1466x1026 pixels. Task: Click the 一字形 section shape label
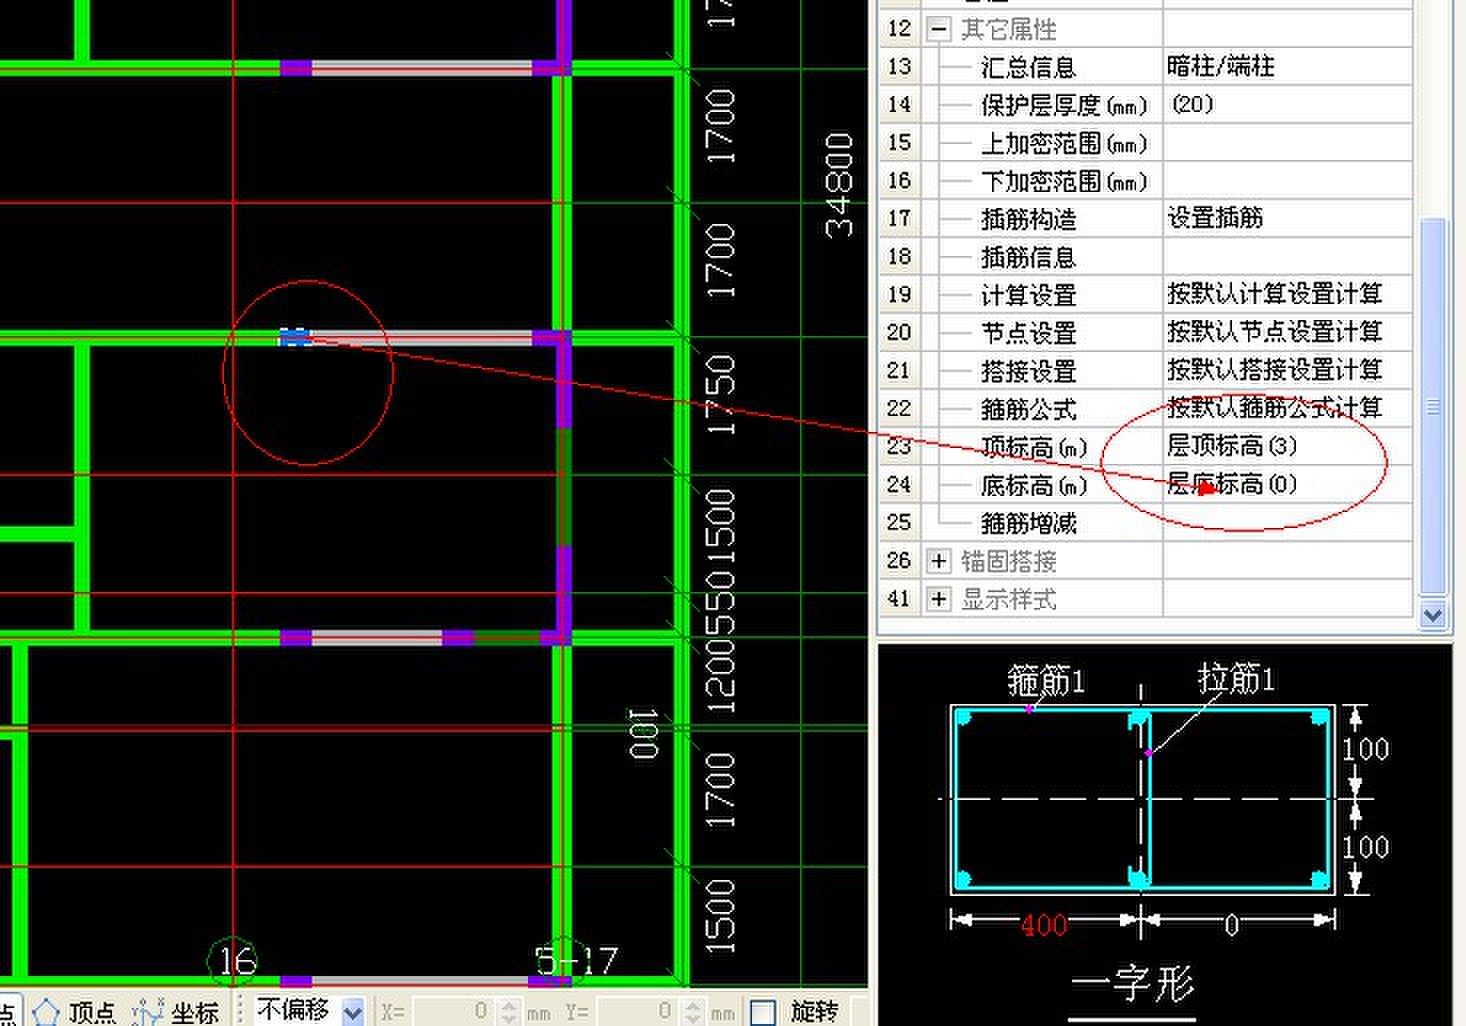pos(1133,984)
